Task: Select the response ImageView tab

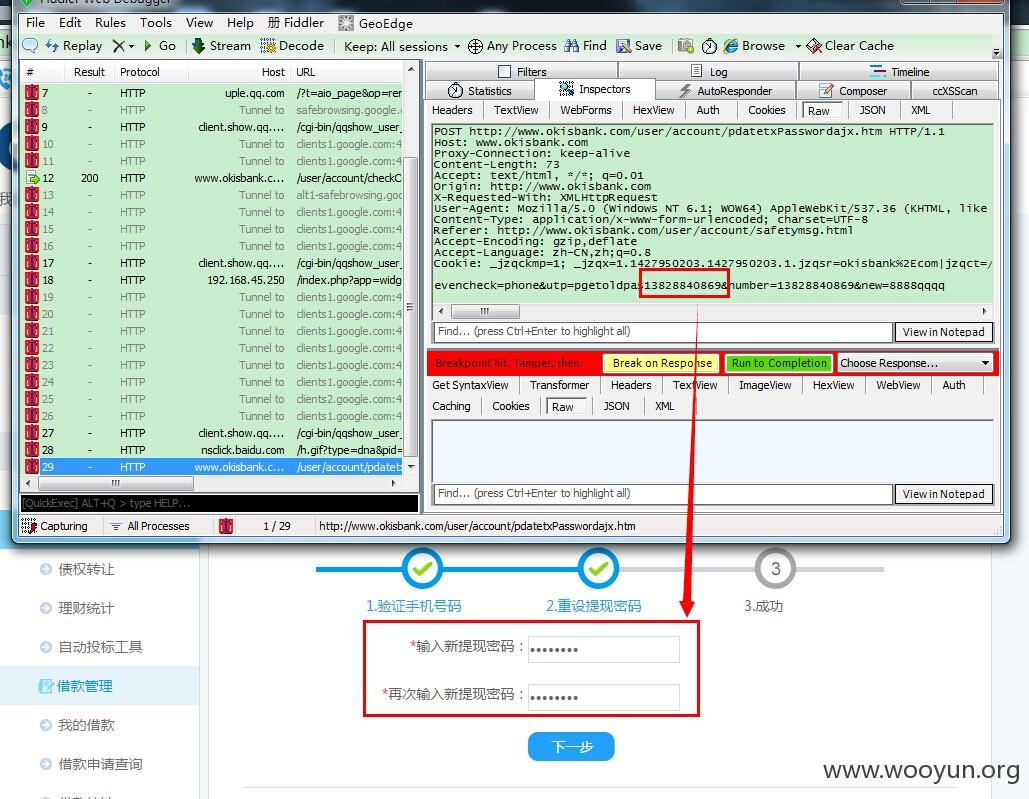Action: pyautogui.click(x=765, y=385)
